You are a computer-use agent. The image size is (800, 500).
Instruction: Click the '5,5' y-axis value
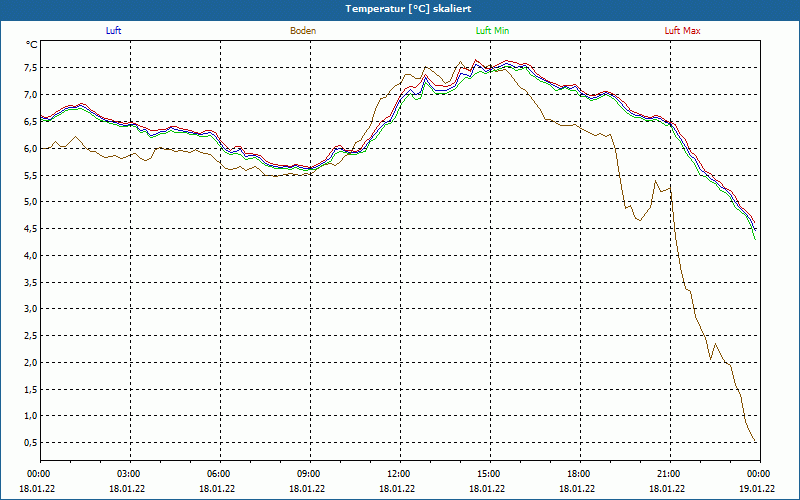pyautogui.click(x=31, y=176)
